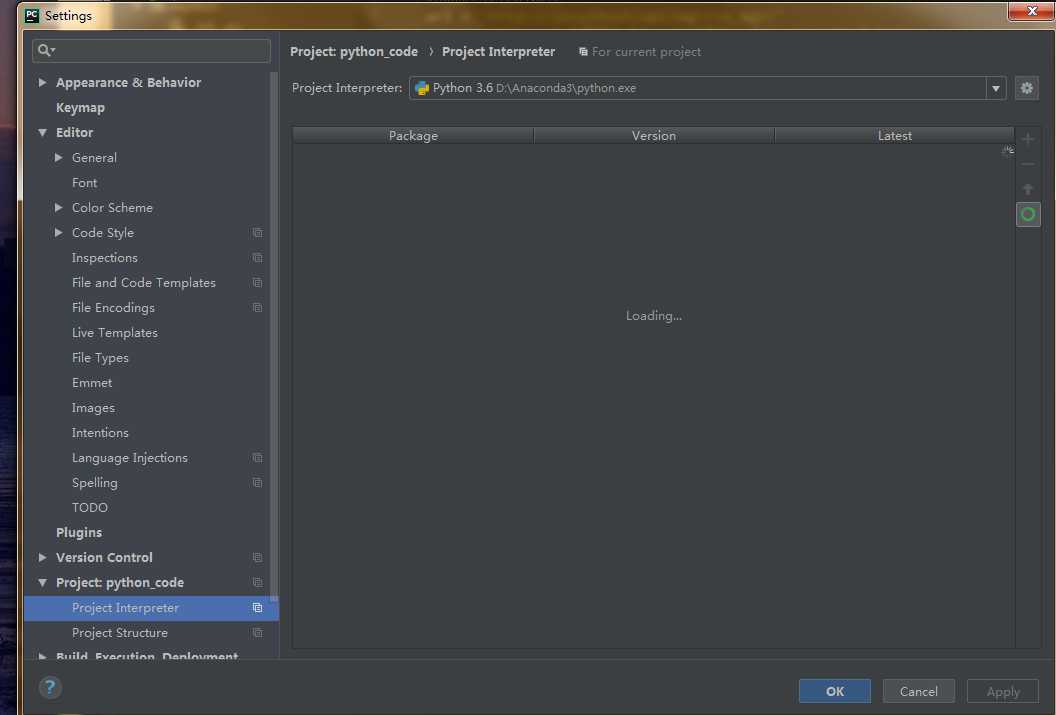Select Live Templates in settings tree
This screenshot has height=715, width=1056.
pyautogui.click(x=114, y=333)
